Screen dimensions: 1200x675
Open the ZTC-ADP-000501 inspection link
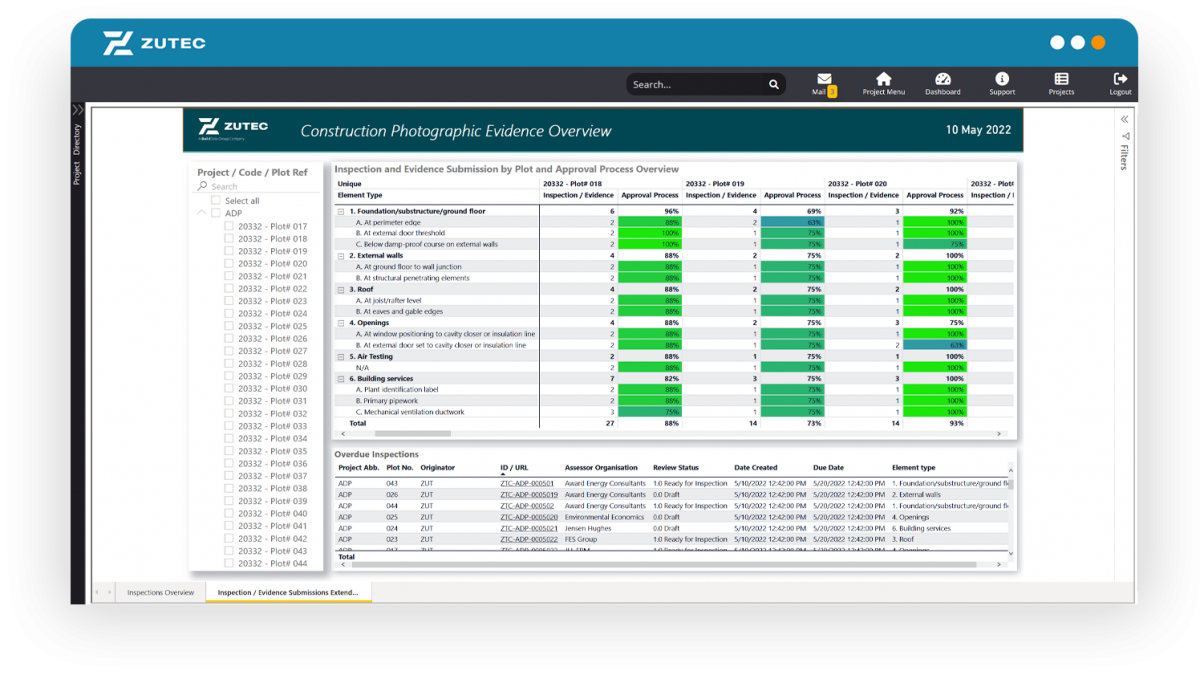click(527, 484)
